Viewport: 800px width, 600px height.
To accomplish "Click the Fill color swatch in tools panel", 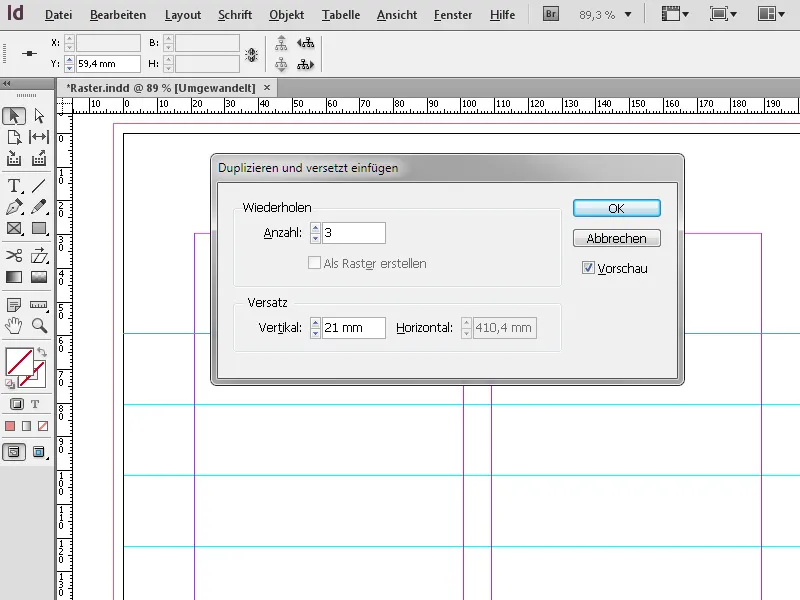I will (19, 361).
